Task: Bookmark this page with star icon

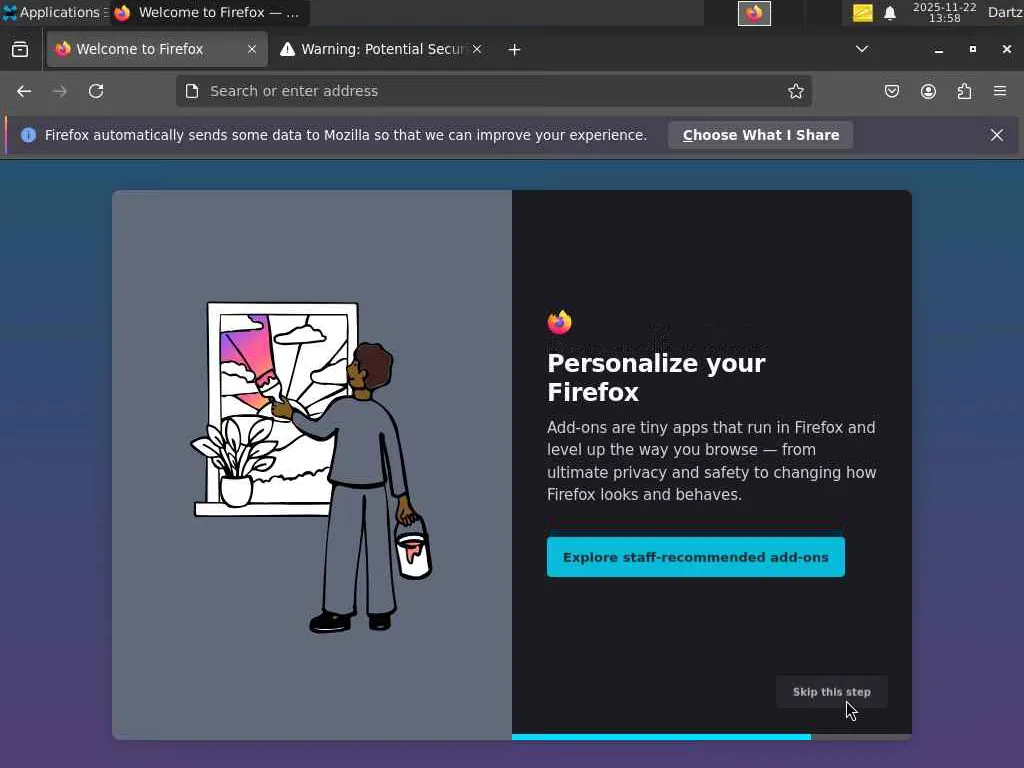Action: (795, 91)
